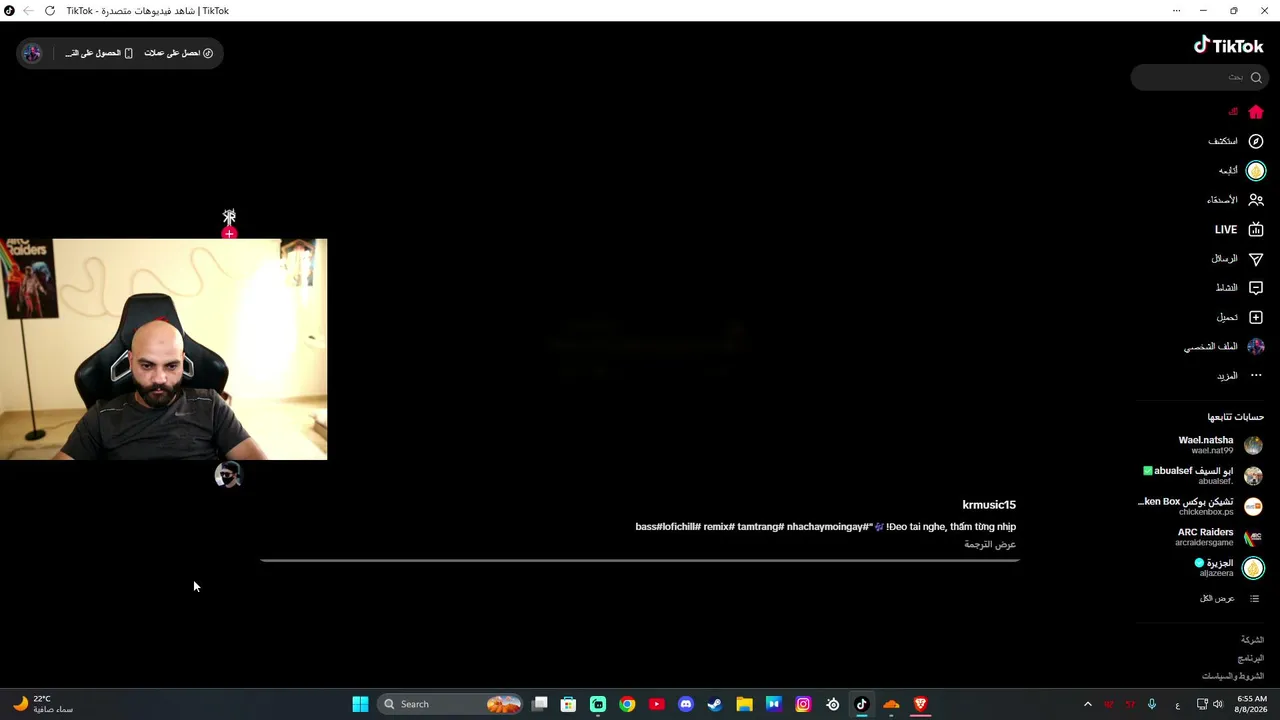Screen dimensions: 1280x720
Task: Open Messages paper-plane icon
Action: (x=1256, y=259)
